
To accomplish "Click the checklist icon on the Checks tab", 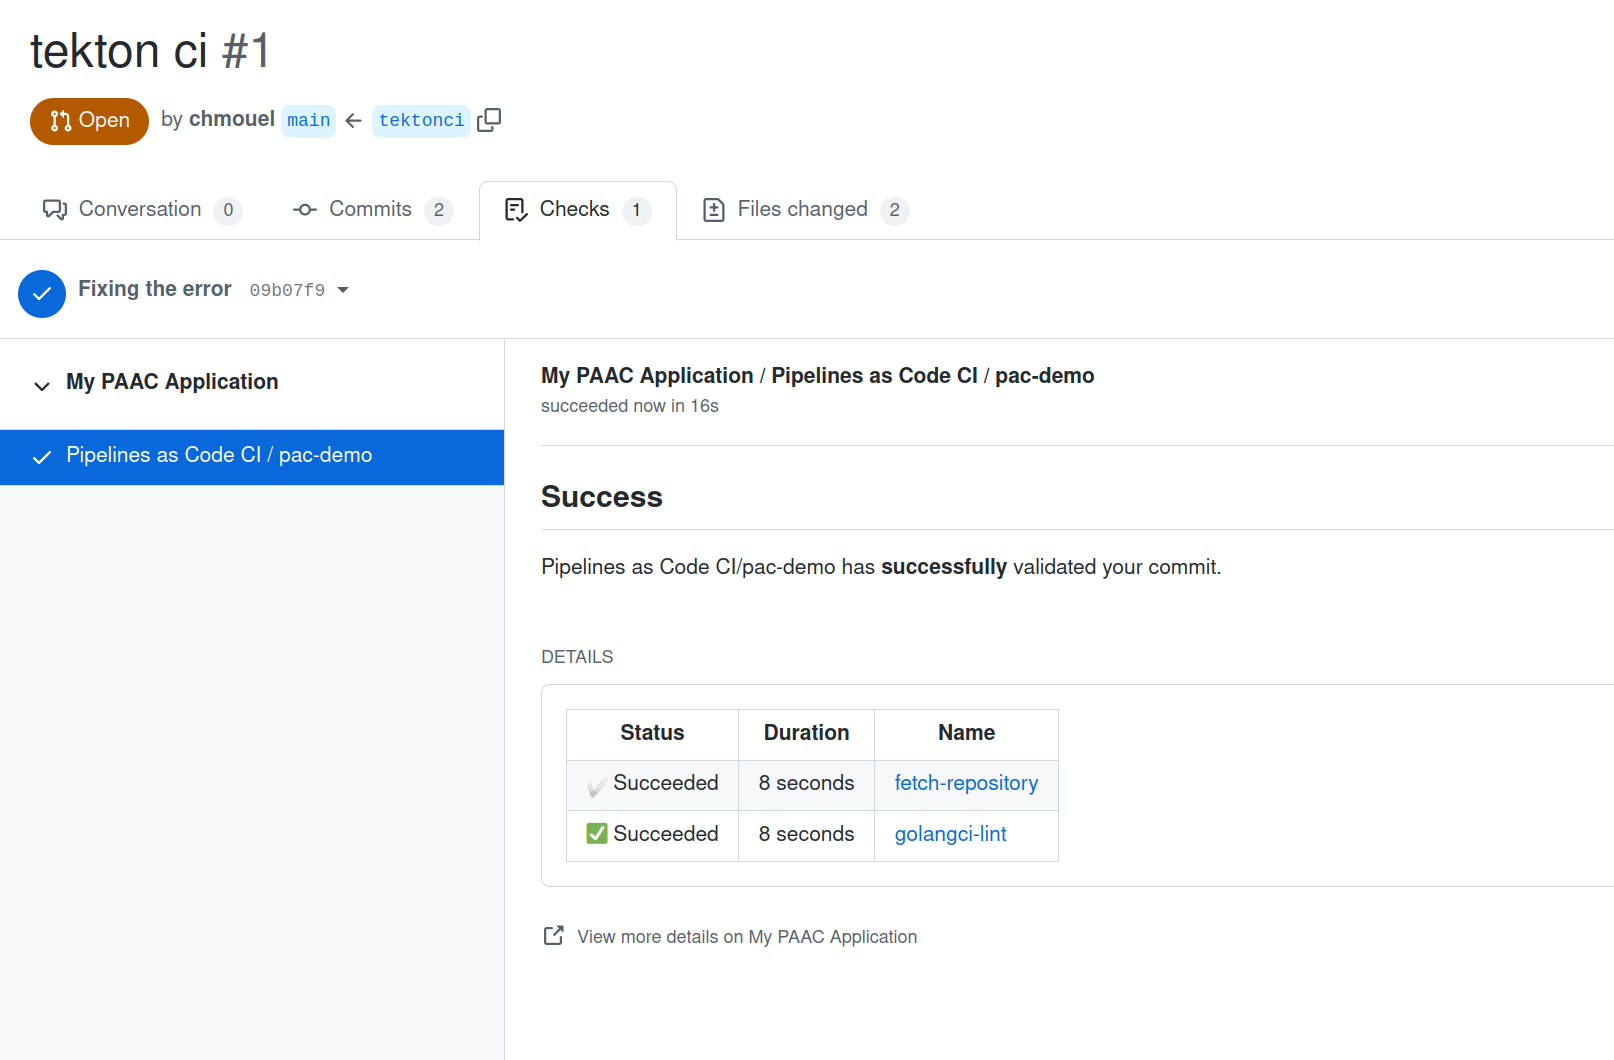I will 516,209.
